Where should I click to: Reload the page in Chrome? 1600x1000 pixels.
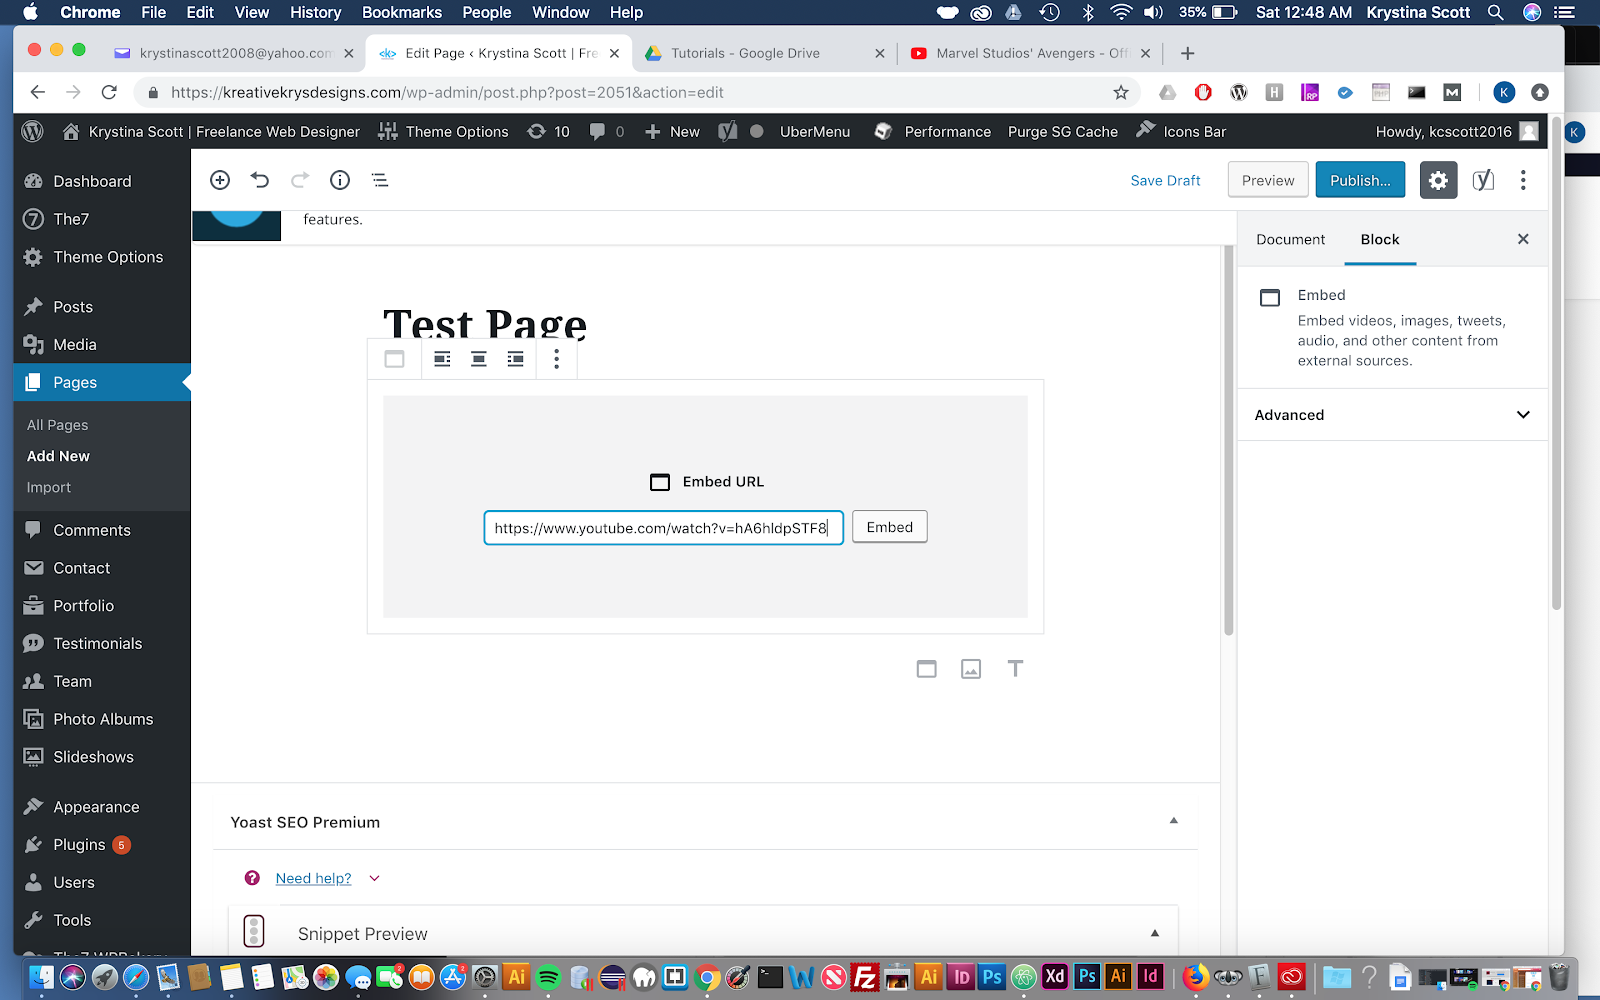click(x=109, y=92)
